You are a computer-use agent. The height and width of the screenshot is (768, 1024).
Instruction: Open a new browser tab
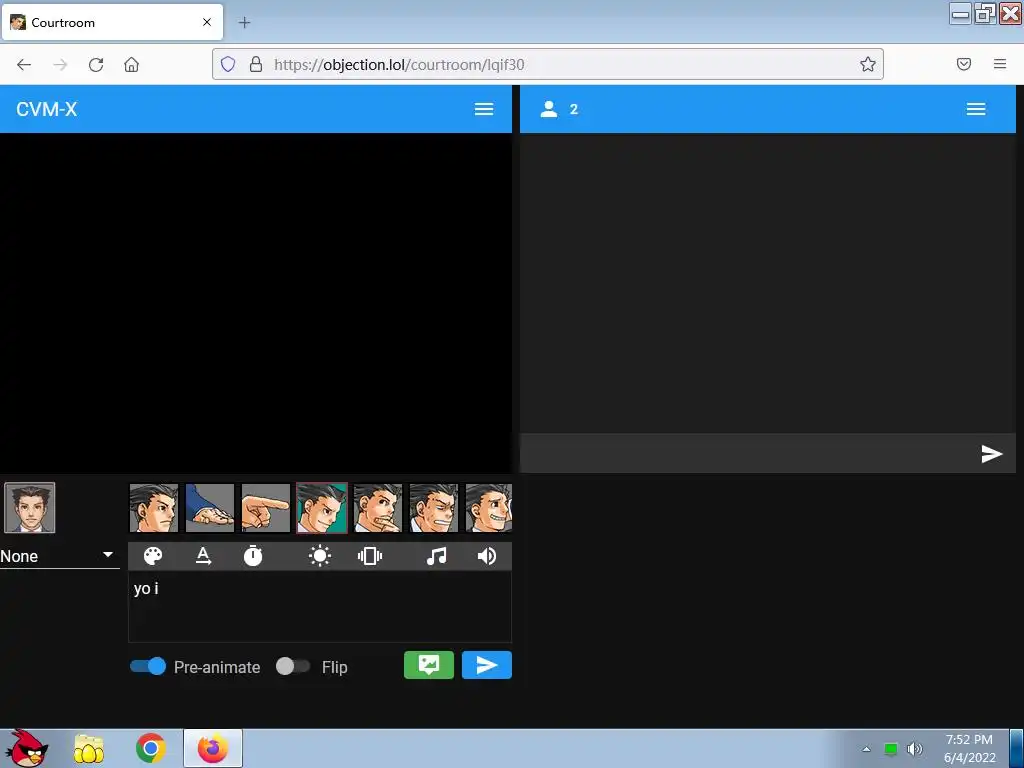[x=244, y=23]
